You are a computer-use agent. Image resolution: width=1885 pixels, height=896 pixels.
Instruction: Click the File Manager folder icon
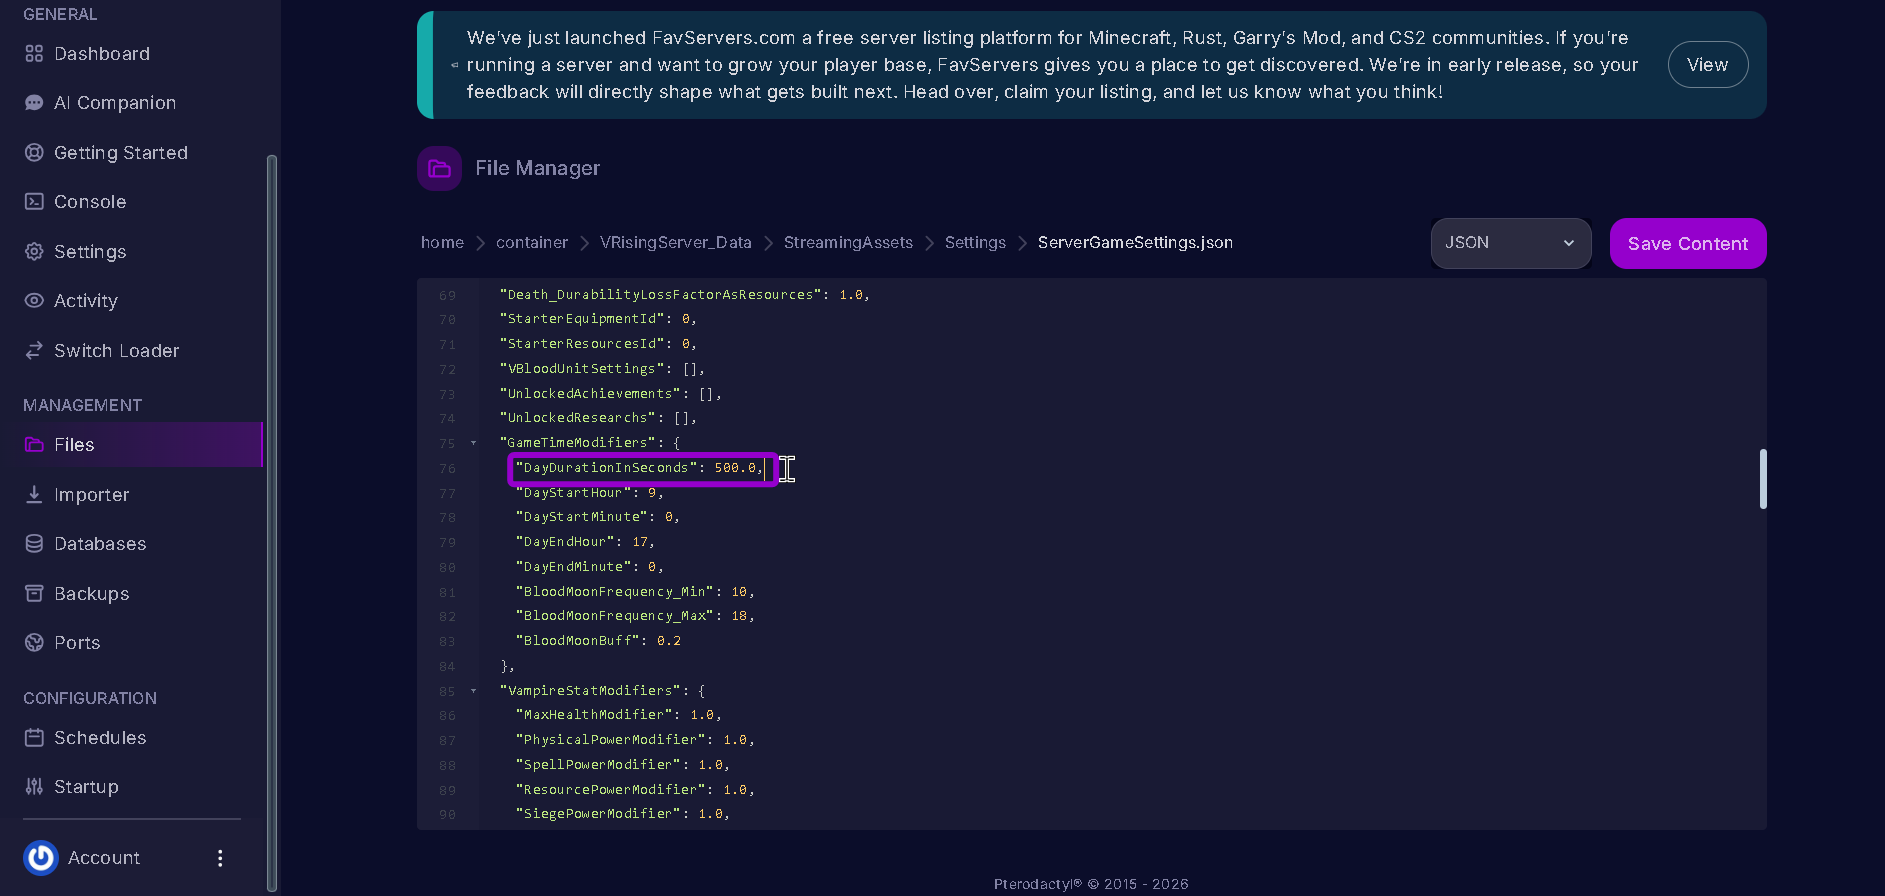[439, 168]
